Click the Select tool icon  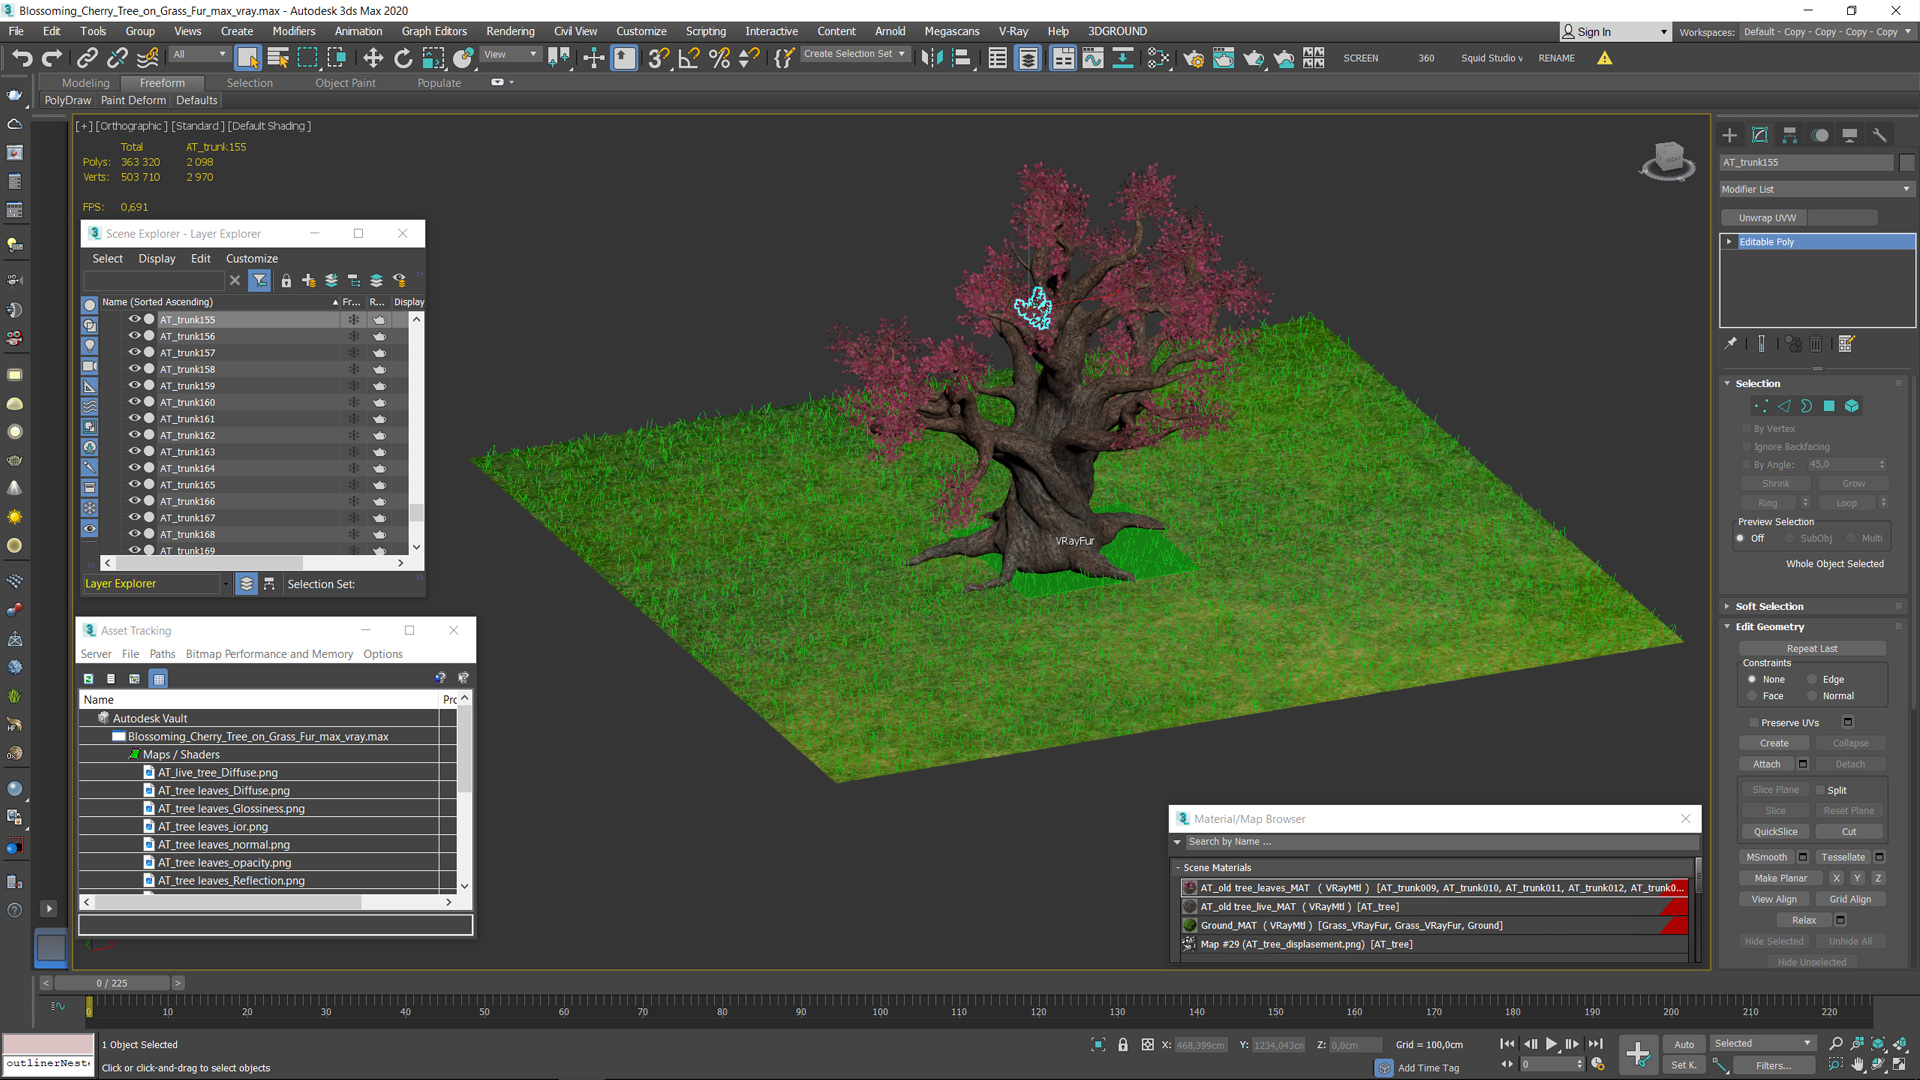247,58
